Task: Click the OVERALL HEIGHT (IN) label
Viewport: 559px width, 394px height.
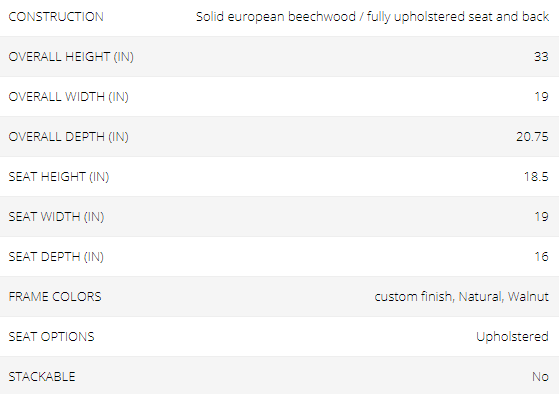Action: pyautogui.click(x=71, y=57)
